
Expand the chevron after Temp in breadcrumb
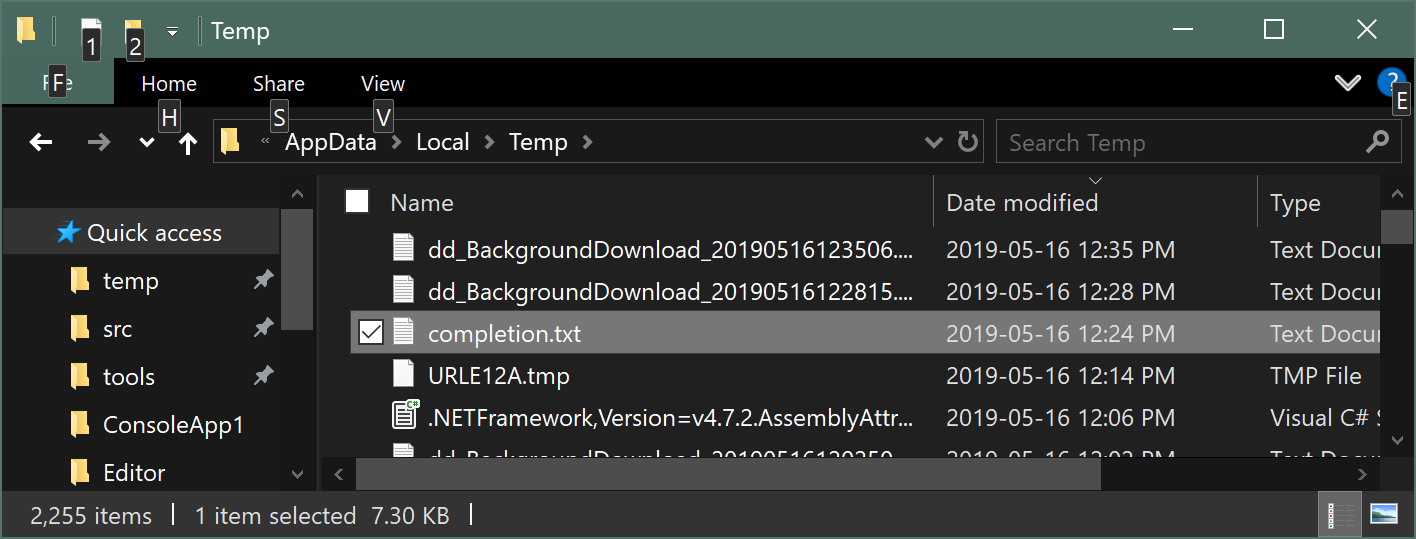(x=587, y=142)
